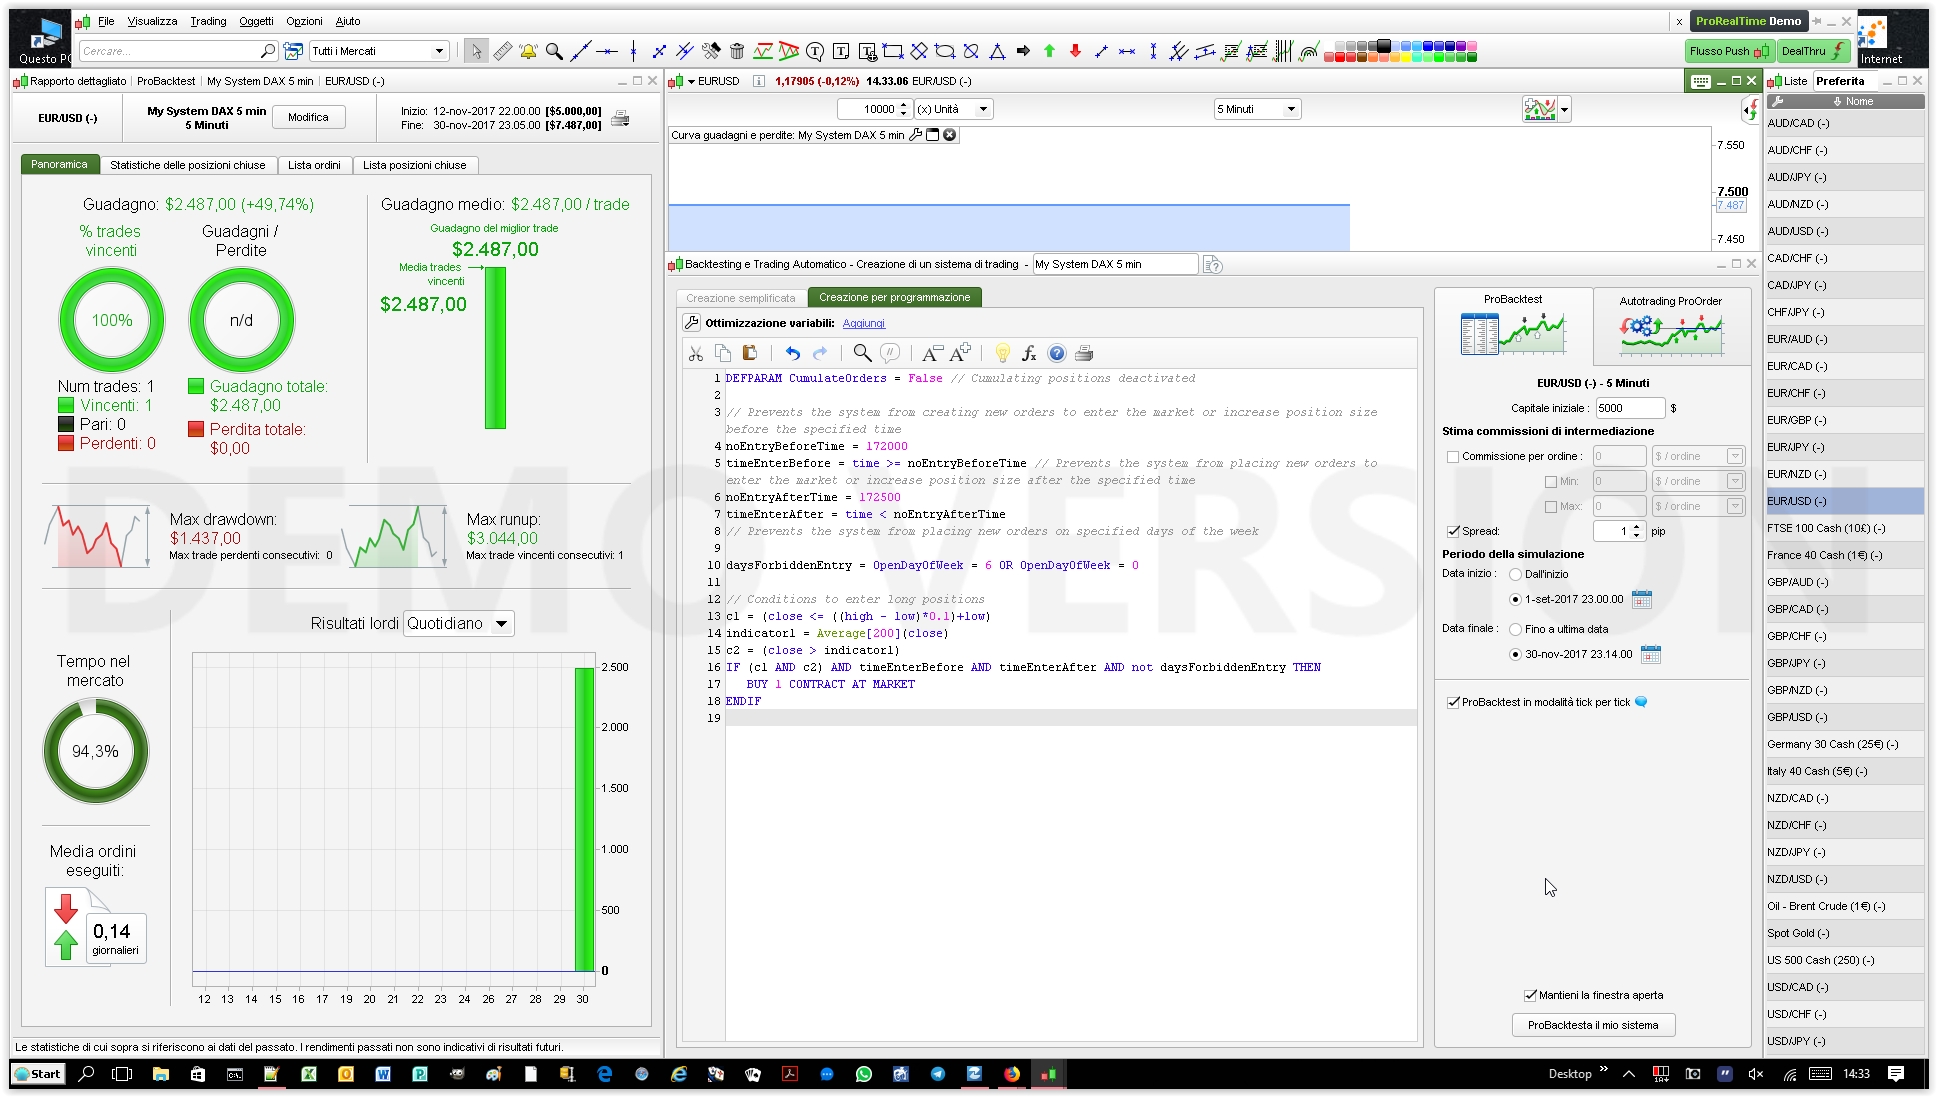Select the trash delete objects tool
1937x1097 pixels.
(737, 51)
